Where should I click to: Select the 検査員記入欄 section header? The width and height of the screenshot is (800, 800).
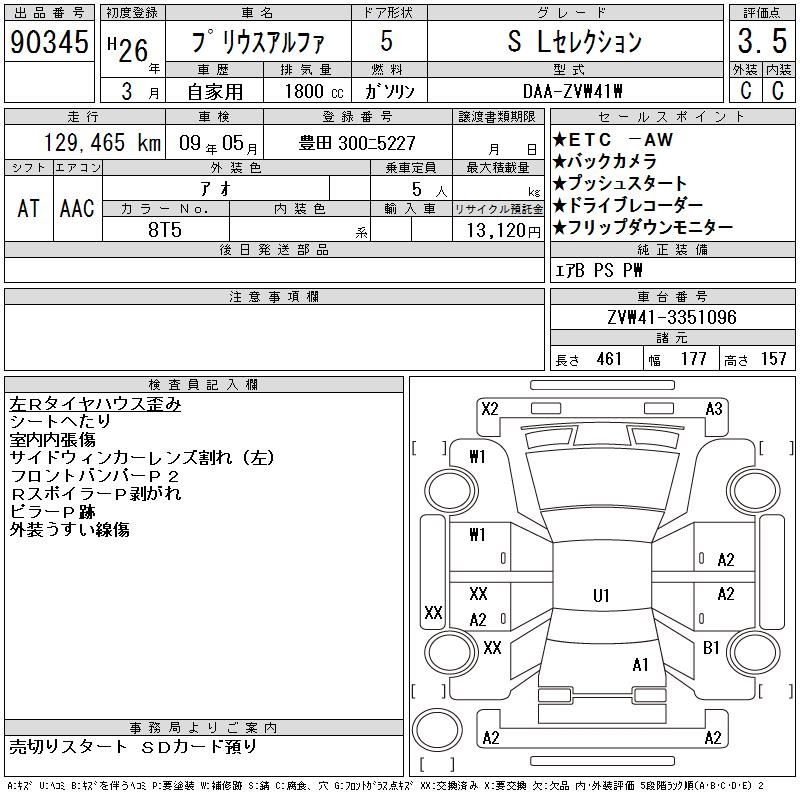pos(204,384)
